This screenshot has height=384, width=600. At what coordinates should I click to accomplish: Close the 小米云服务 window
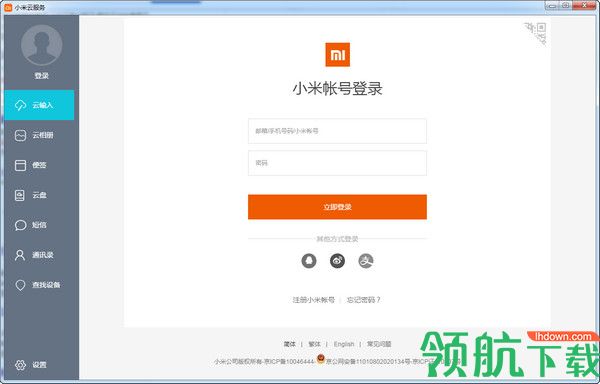coord(585,5)
